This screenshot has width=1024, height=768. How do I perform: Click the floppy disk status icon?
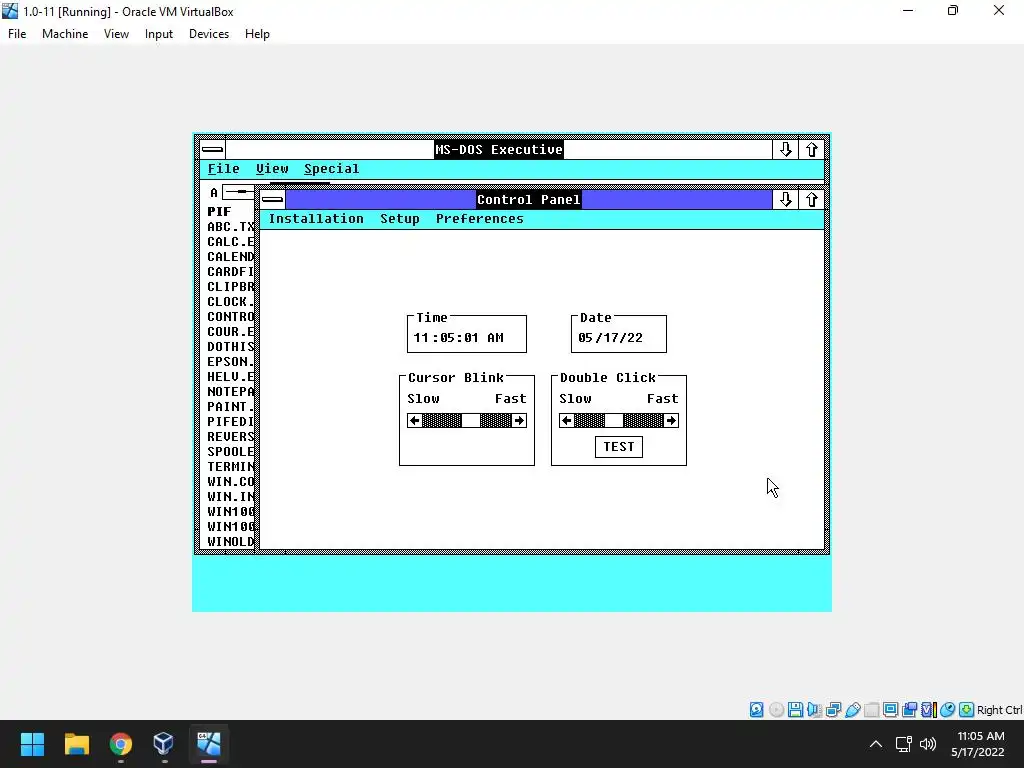[795, 710]
